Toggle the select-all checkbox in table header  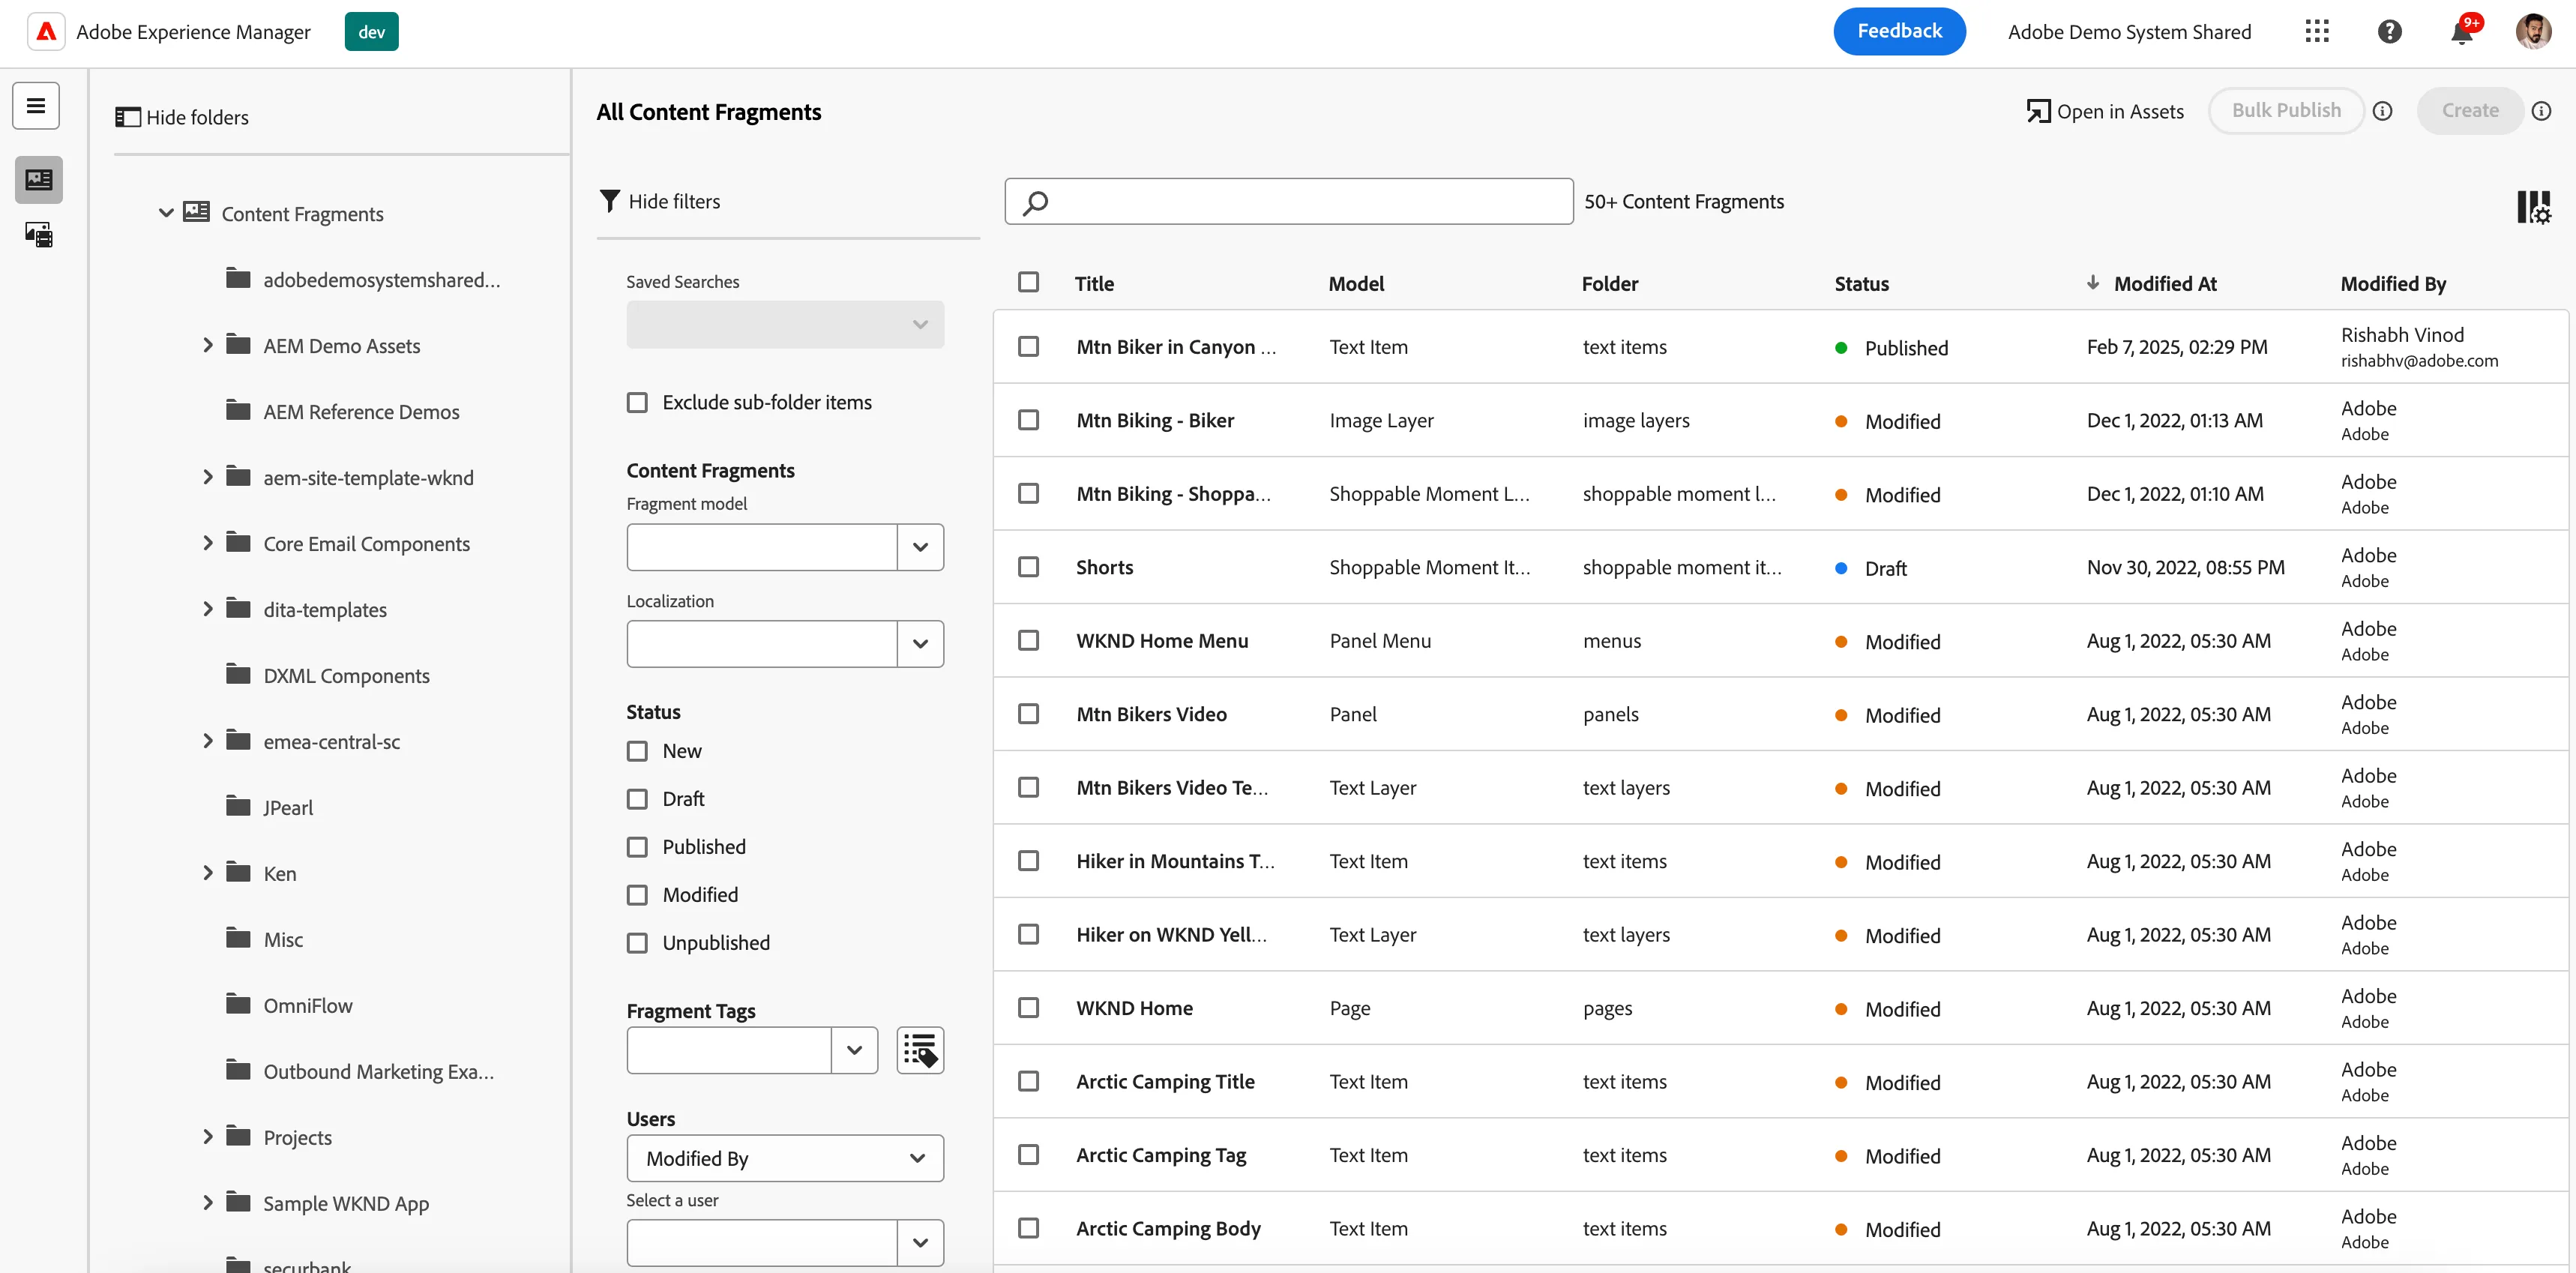[1028, 283]
